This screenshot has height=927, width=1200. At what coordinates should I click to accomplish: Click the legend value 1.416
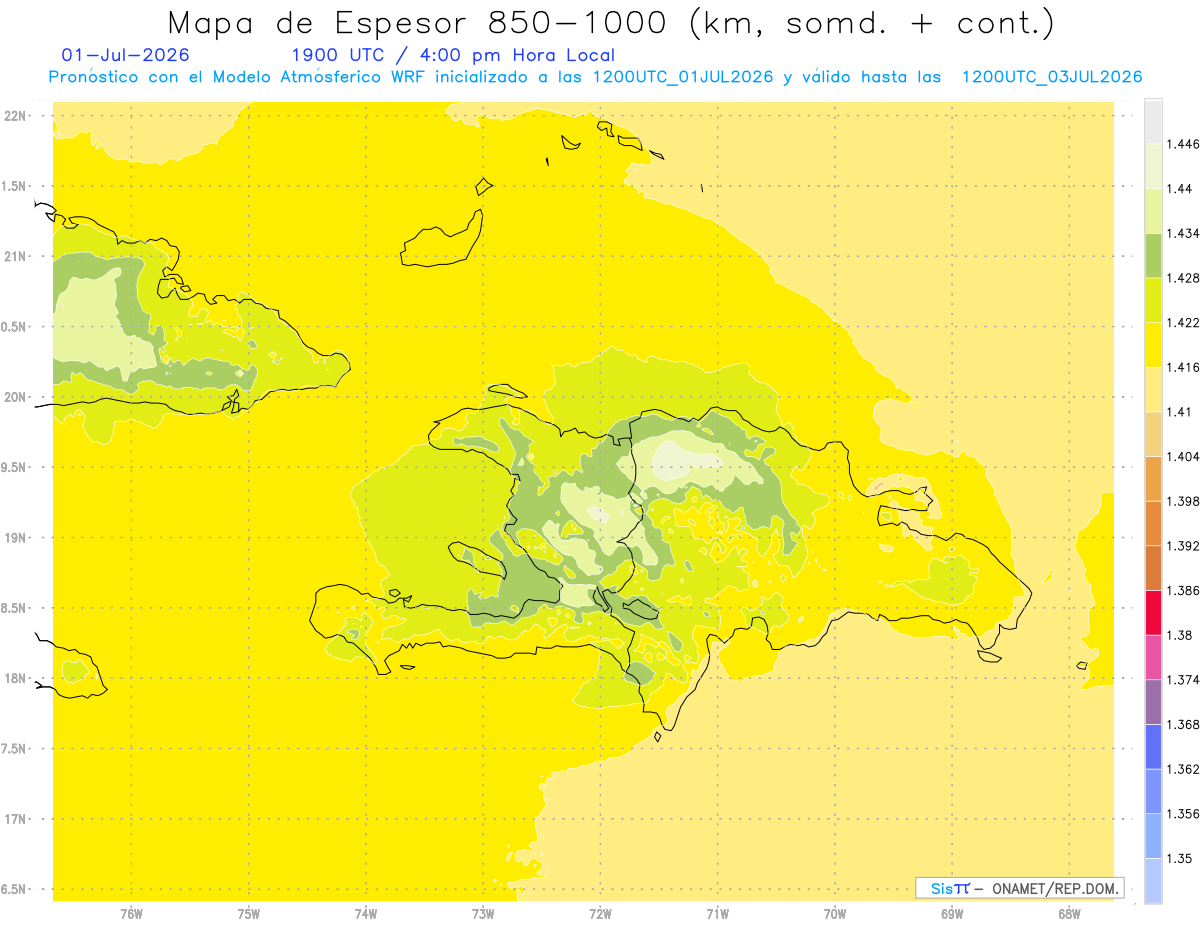click(1184, 367)
